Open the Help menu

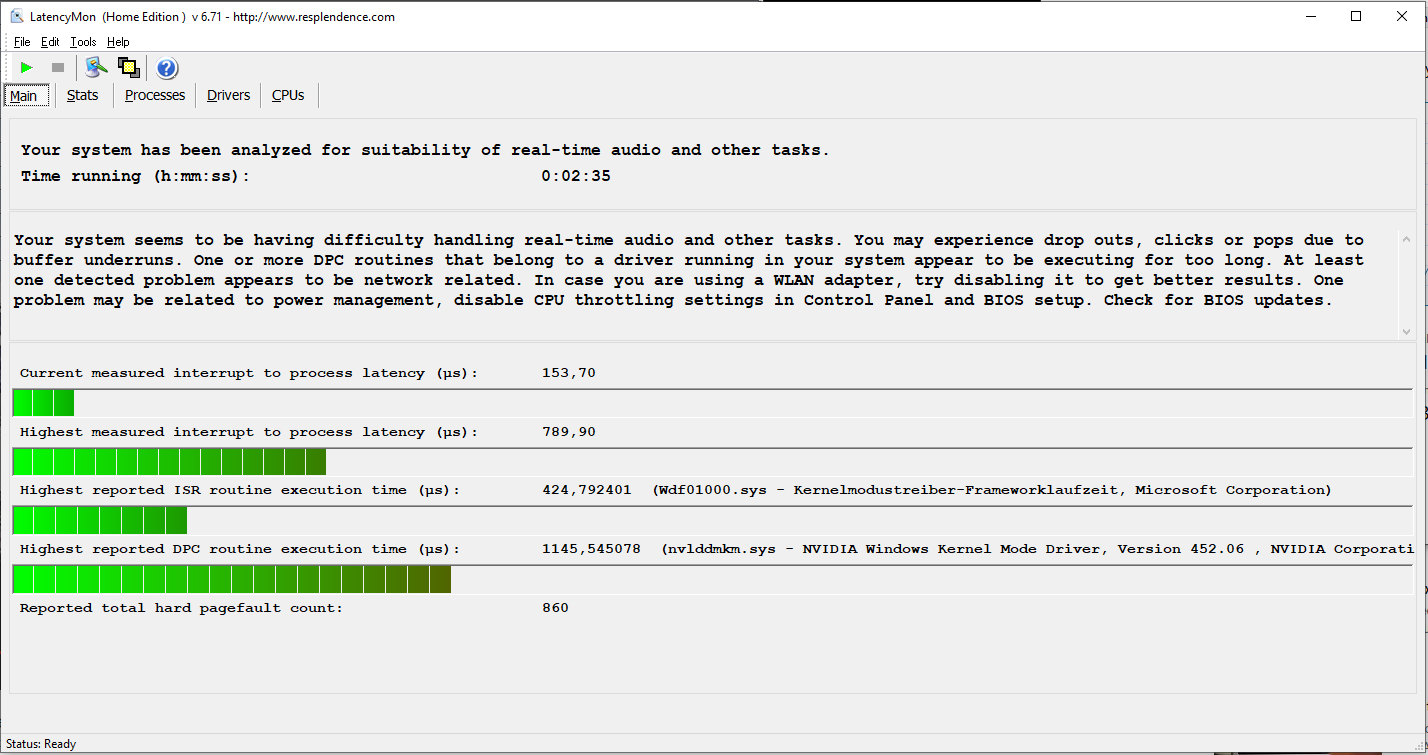[x=118, y=42]
